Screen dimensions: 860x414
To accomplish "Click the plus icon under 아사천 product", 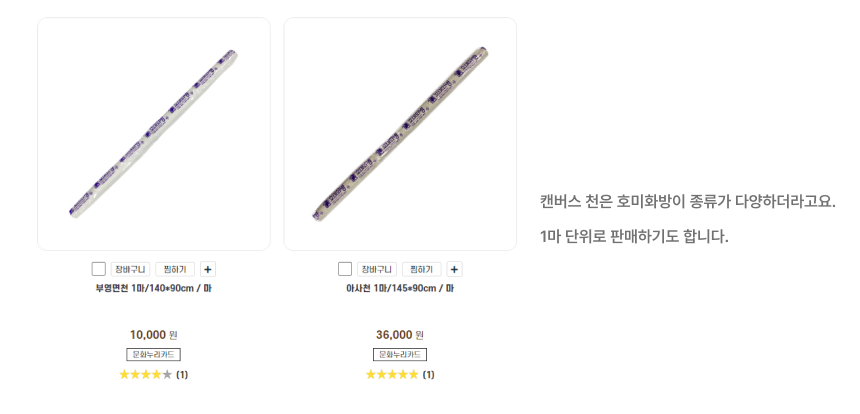I will coord(454,269).
